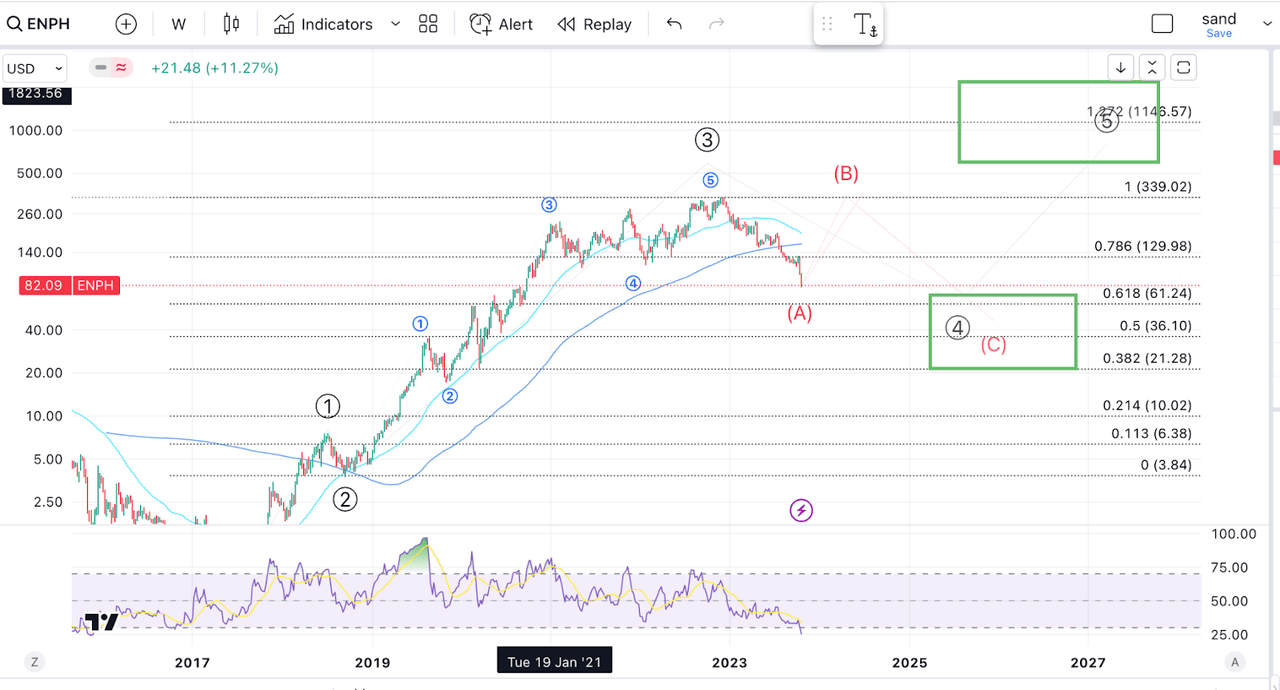Viewport: 1280px width, 690px height.
Task: Select the blue circled 5 wave label
Action: click(x=709, y=180)
